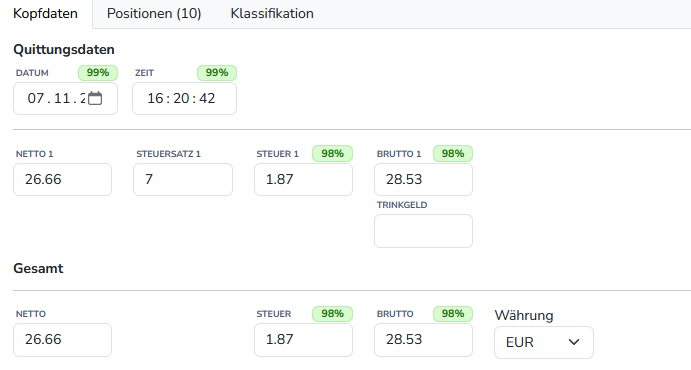
Task: Click the Brutto 1 field showing 28.53
Action: 424,179
